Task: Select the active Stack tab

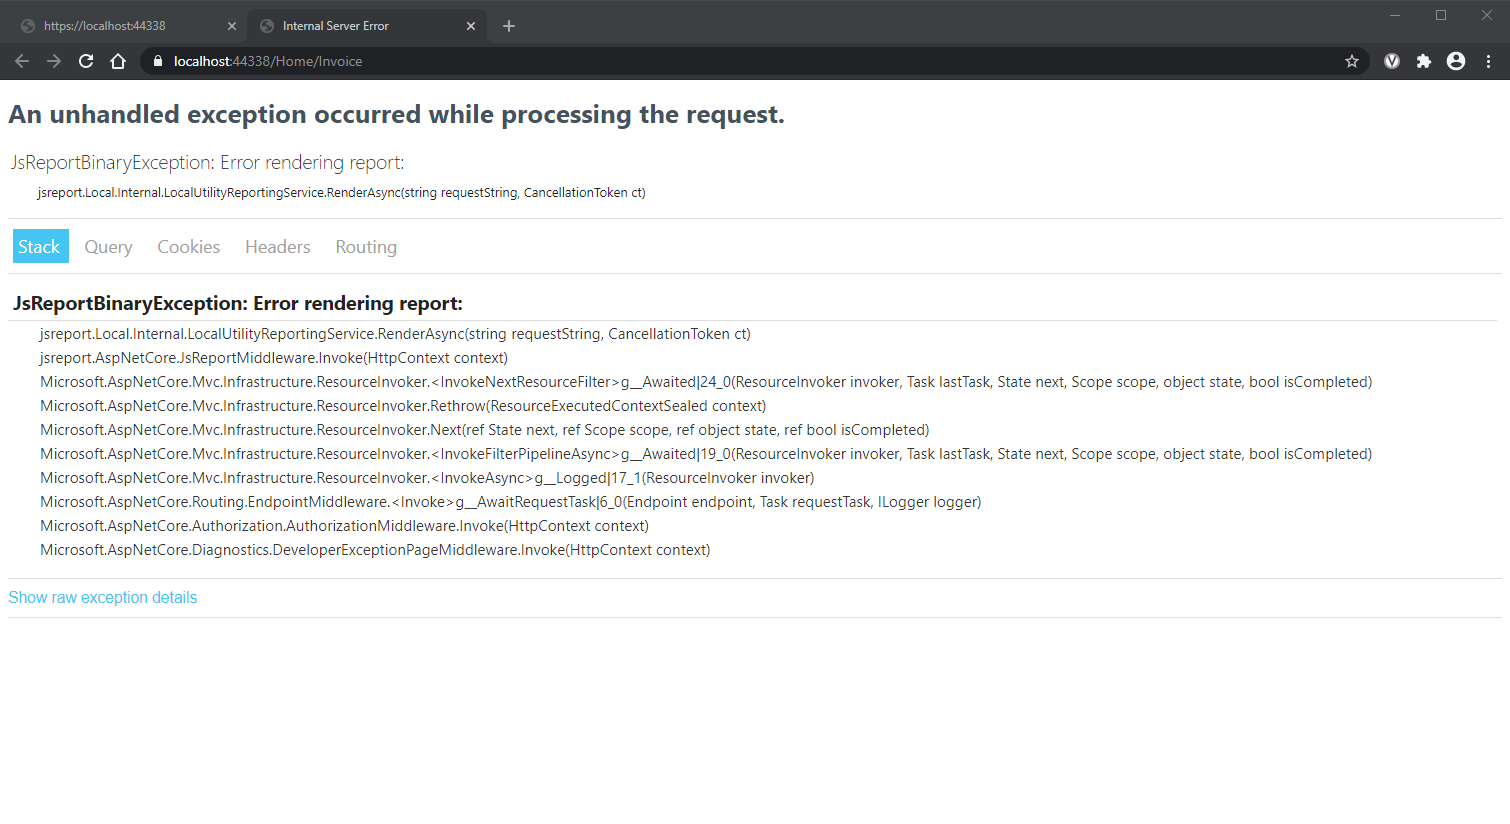Action: pyautogui.click(x=40, y=246)
